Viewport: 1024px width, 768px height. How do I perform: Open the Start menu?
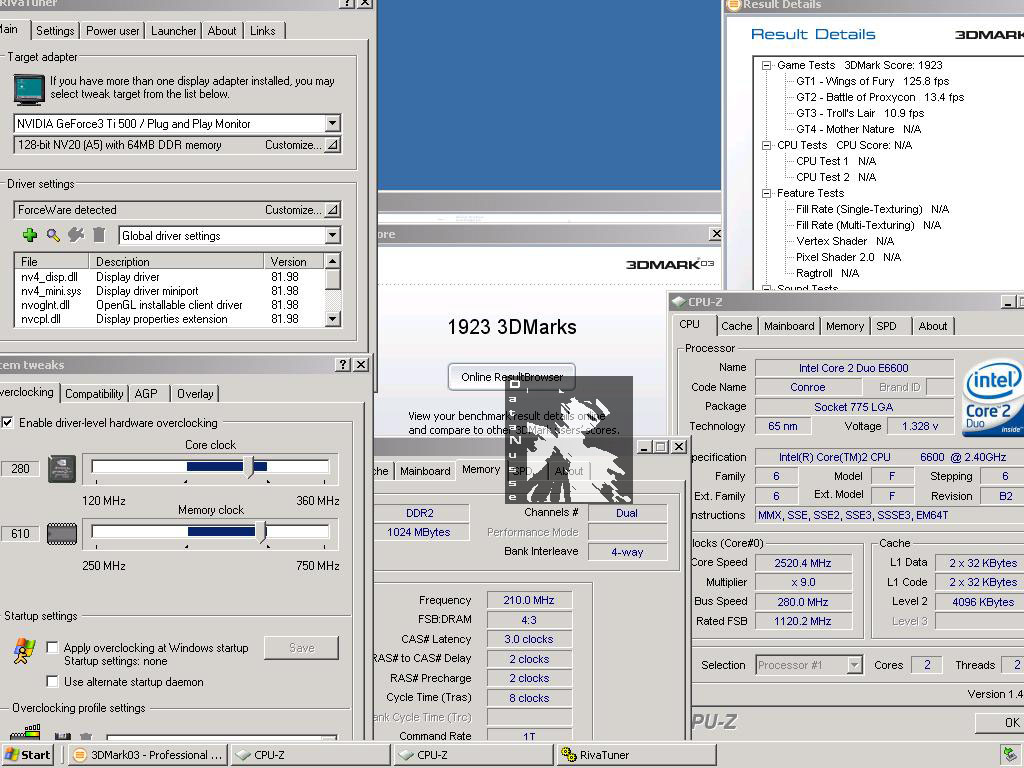coord(27,754)
